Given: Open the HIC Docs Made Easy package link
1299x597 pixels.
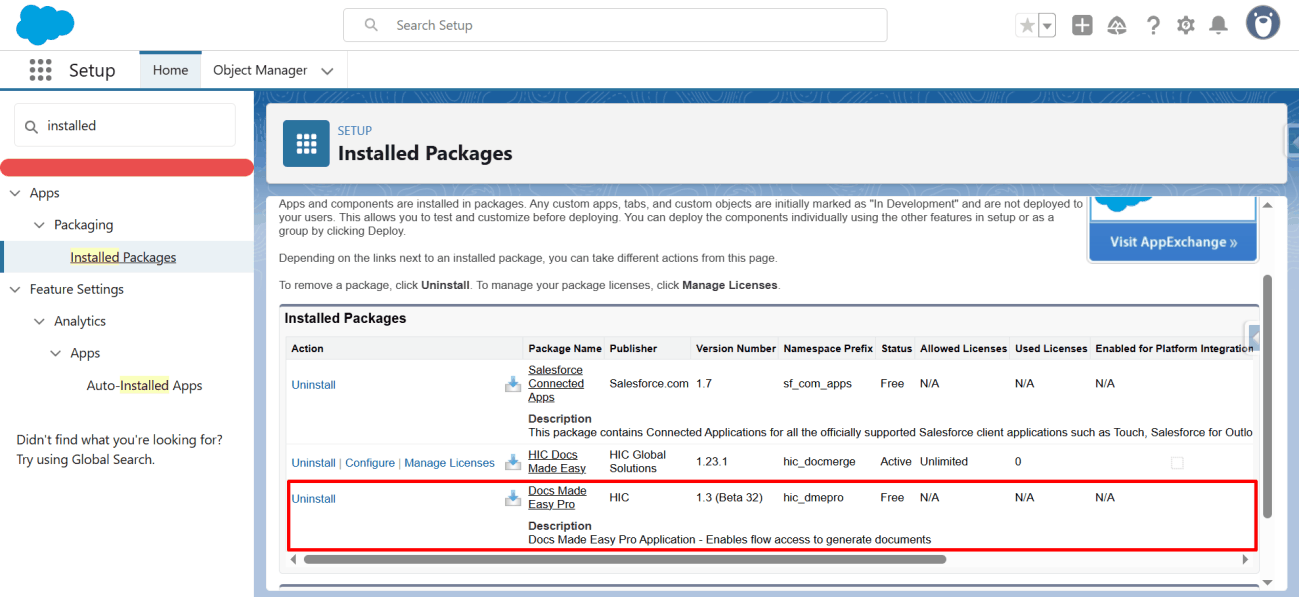Looking at the screenshot, I should [x=557, y=462].
